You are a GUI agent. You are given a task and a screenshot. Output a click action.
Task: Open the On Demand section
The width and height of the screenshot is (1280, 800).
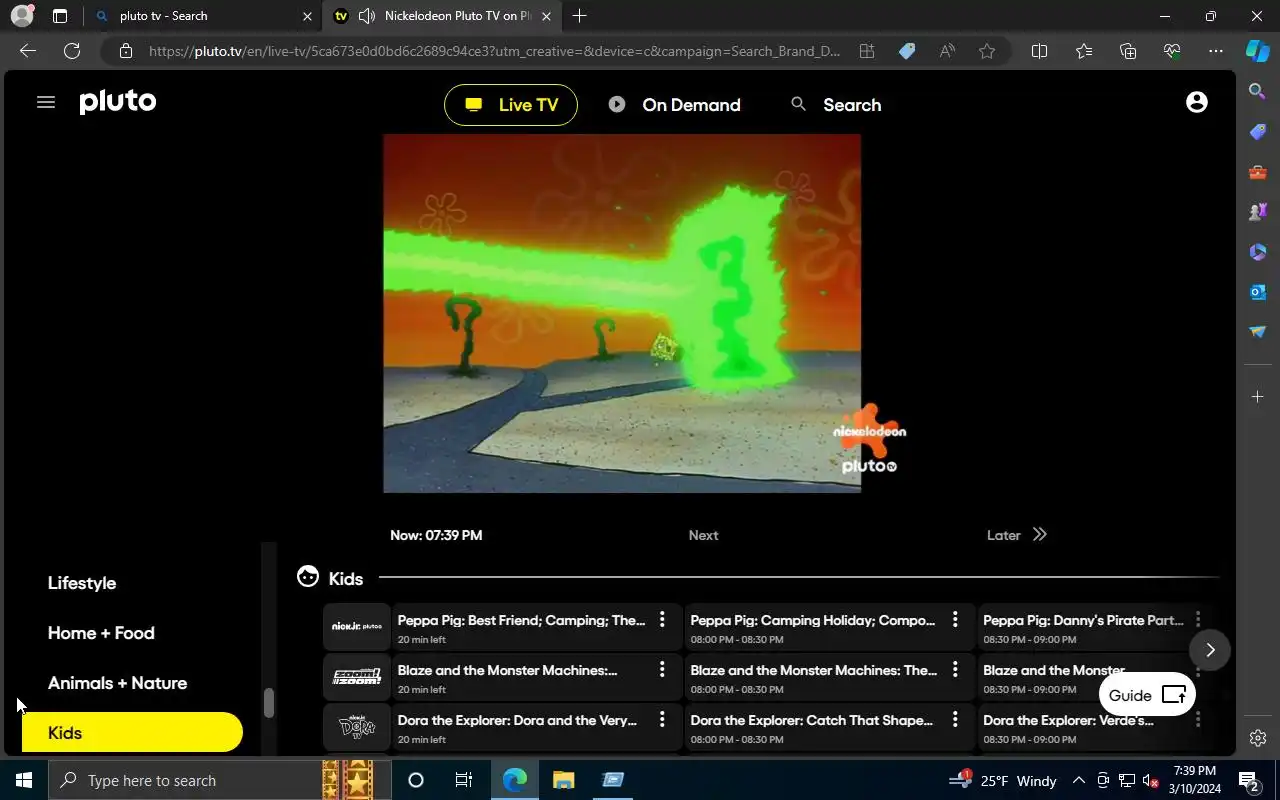675,105
